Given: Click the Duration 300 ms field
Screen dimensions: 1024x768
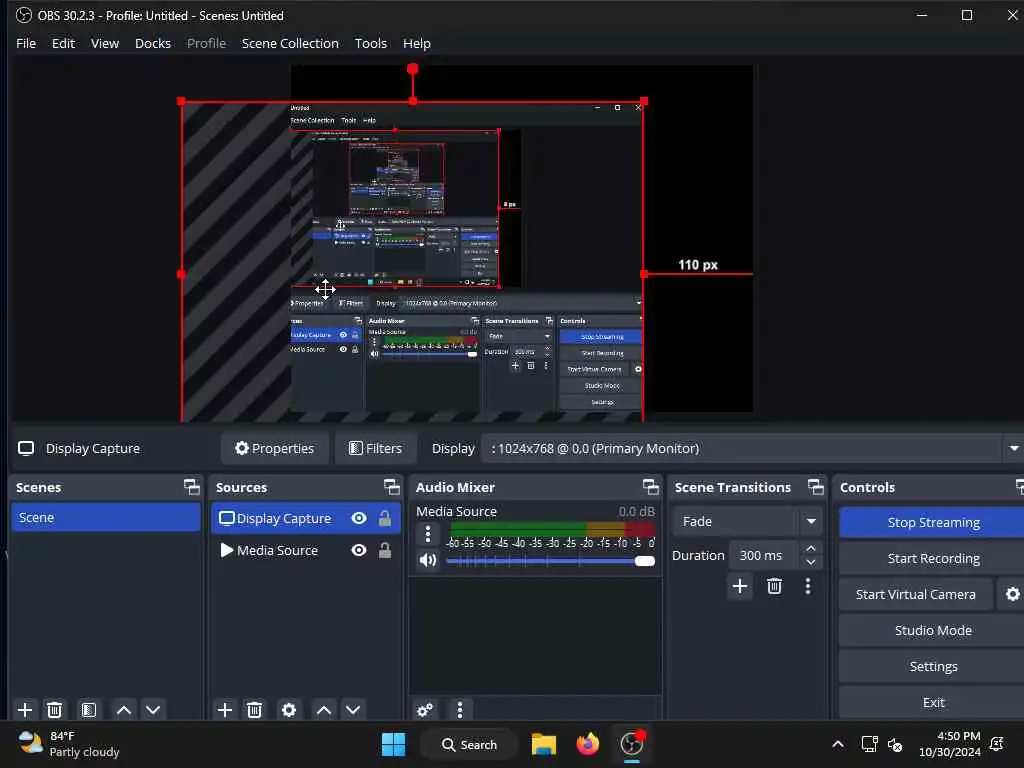Looking at the screenshot, I should (x=765, y=555).
